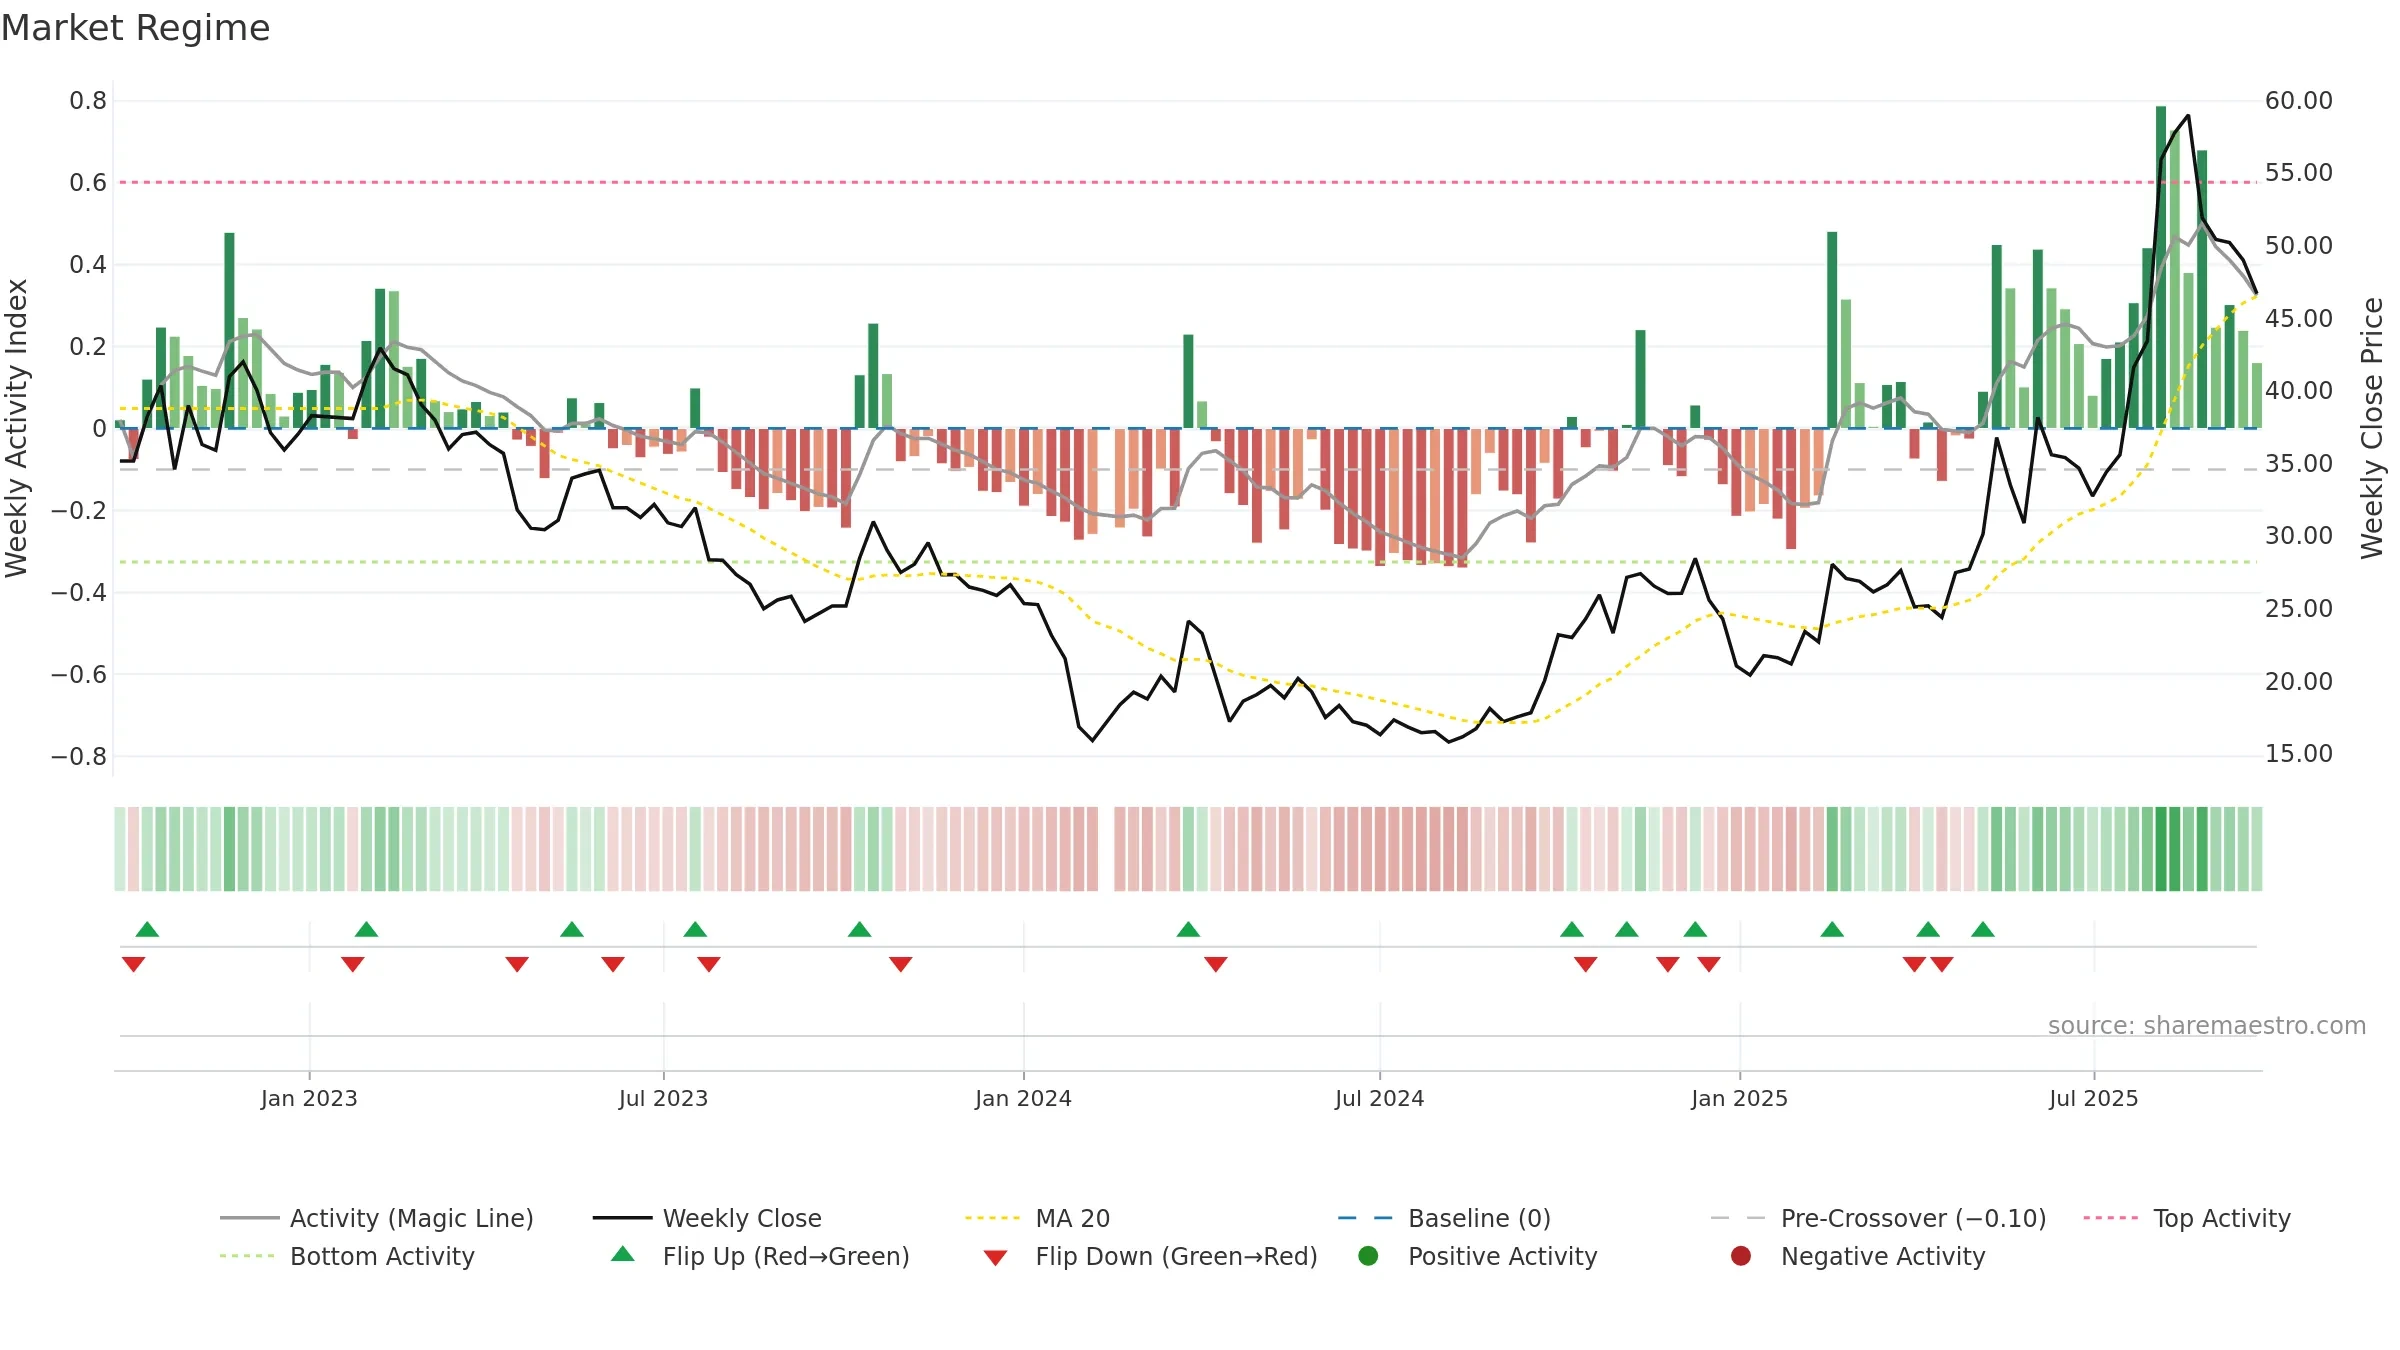Click the 55.00 price axis label
Screen dimensions: 2400x1350
[2298, 173]
